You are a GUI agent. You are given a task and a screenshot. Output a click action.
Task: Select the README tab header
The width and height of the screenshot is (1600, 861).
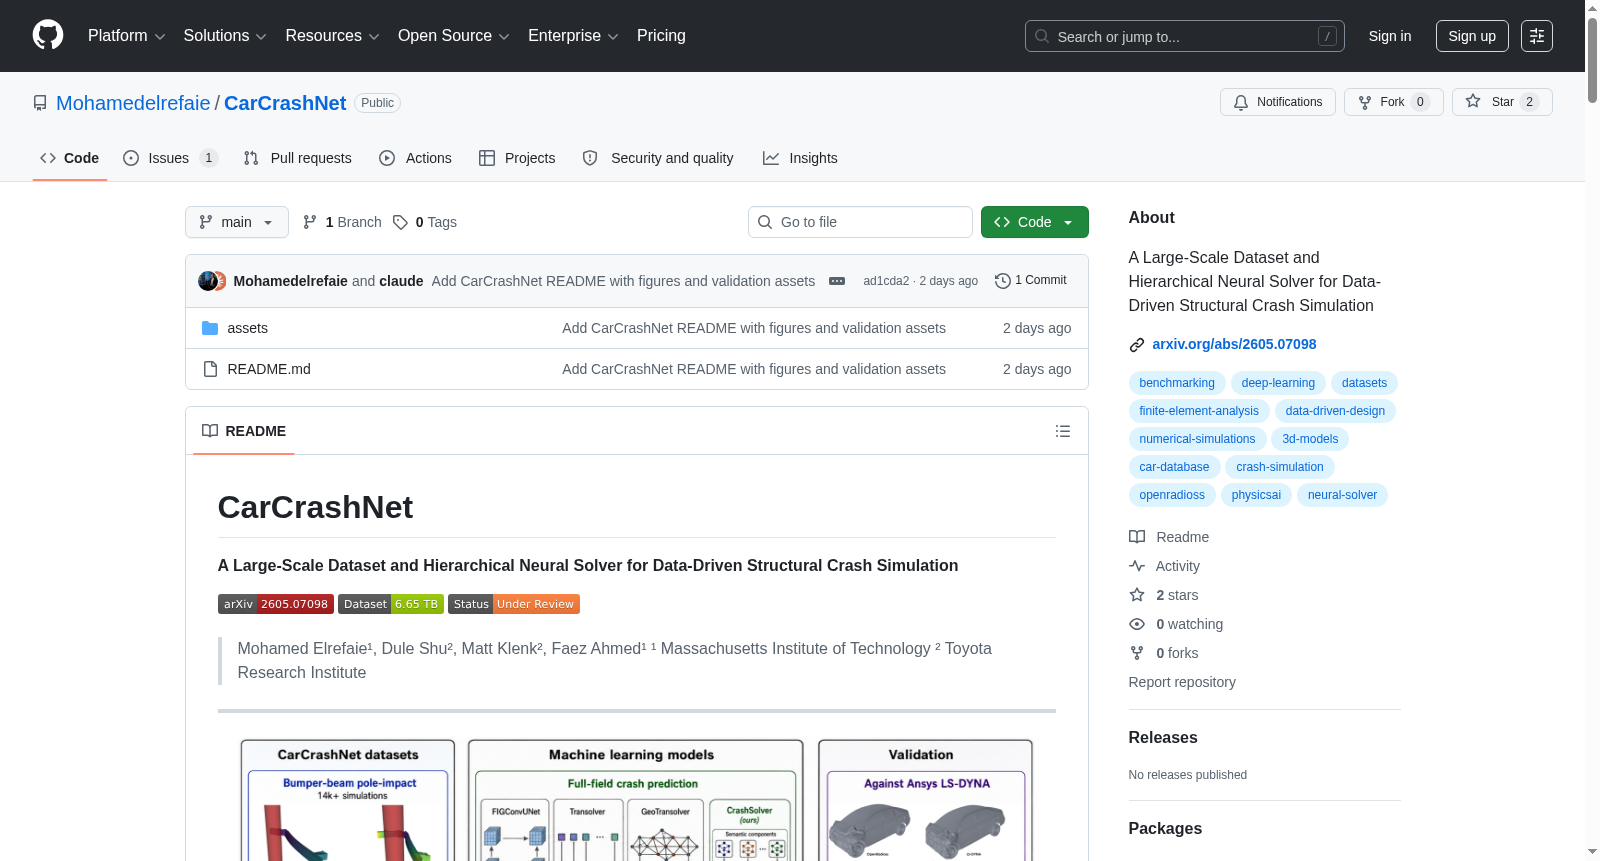click(x=244, y=431)
